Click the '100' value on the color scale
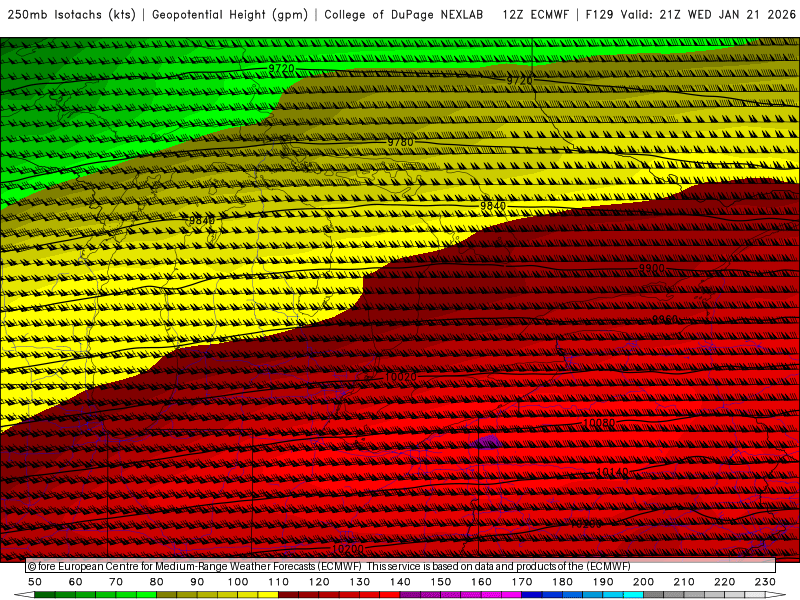 pyautogui.click(x=238, y=582)
